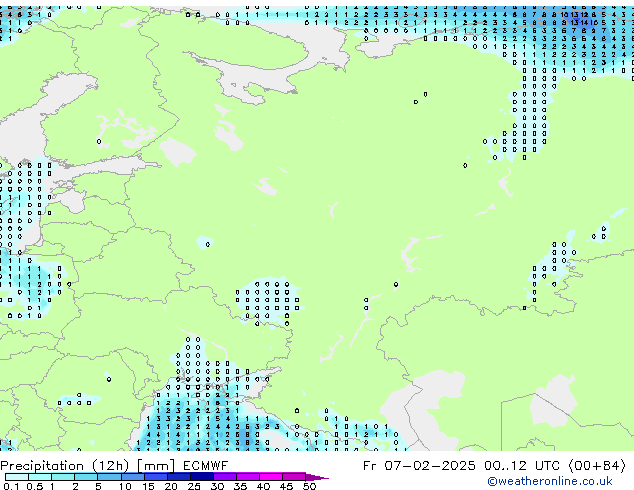Viewport: 634px width, 490px height.
Task: Click the '50' legend scale label
Action: 309,486
